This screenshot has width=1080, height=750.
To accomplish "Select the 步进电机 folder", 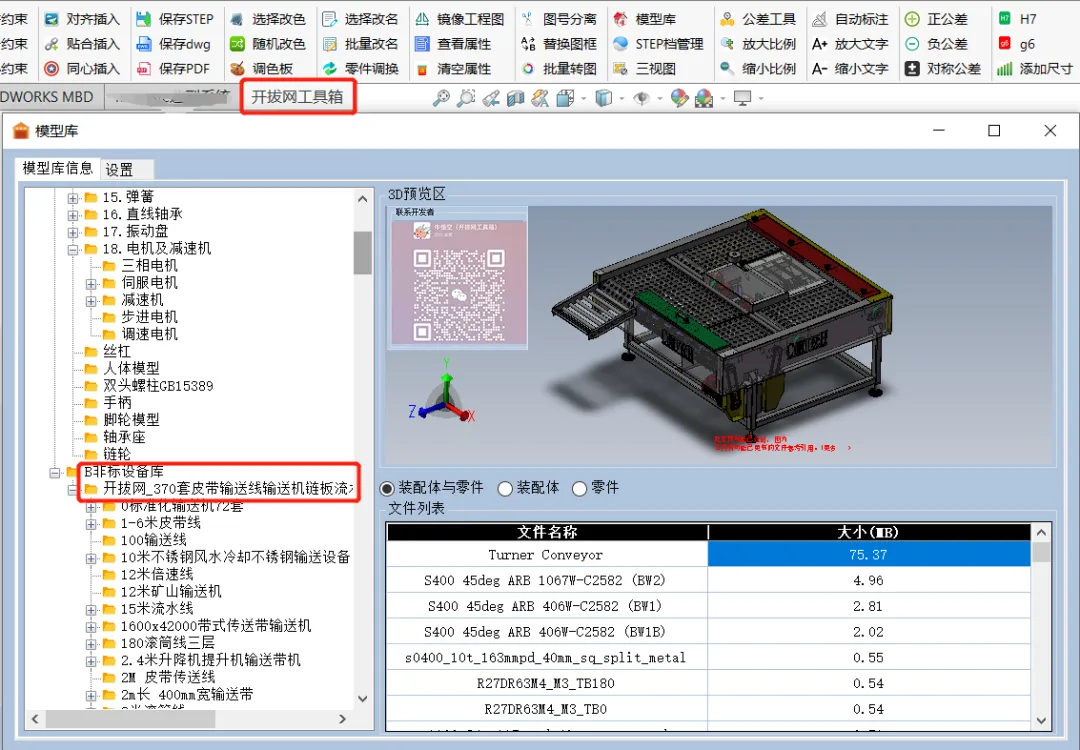I will point(149,317).
